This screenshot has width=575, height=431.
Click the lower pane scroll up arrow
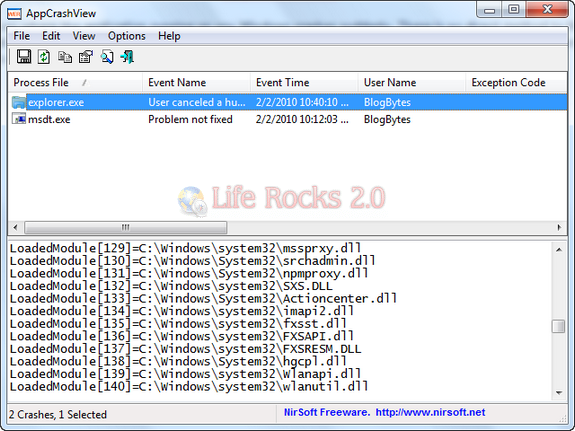(x=559, y=250)
